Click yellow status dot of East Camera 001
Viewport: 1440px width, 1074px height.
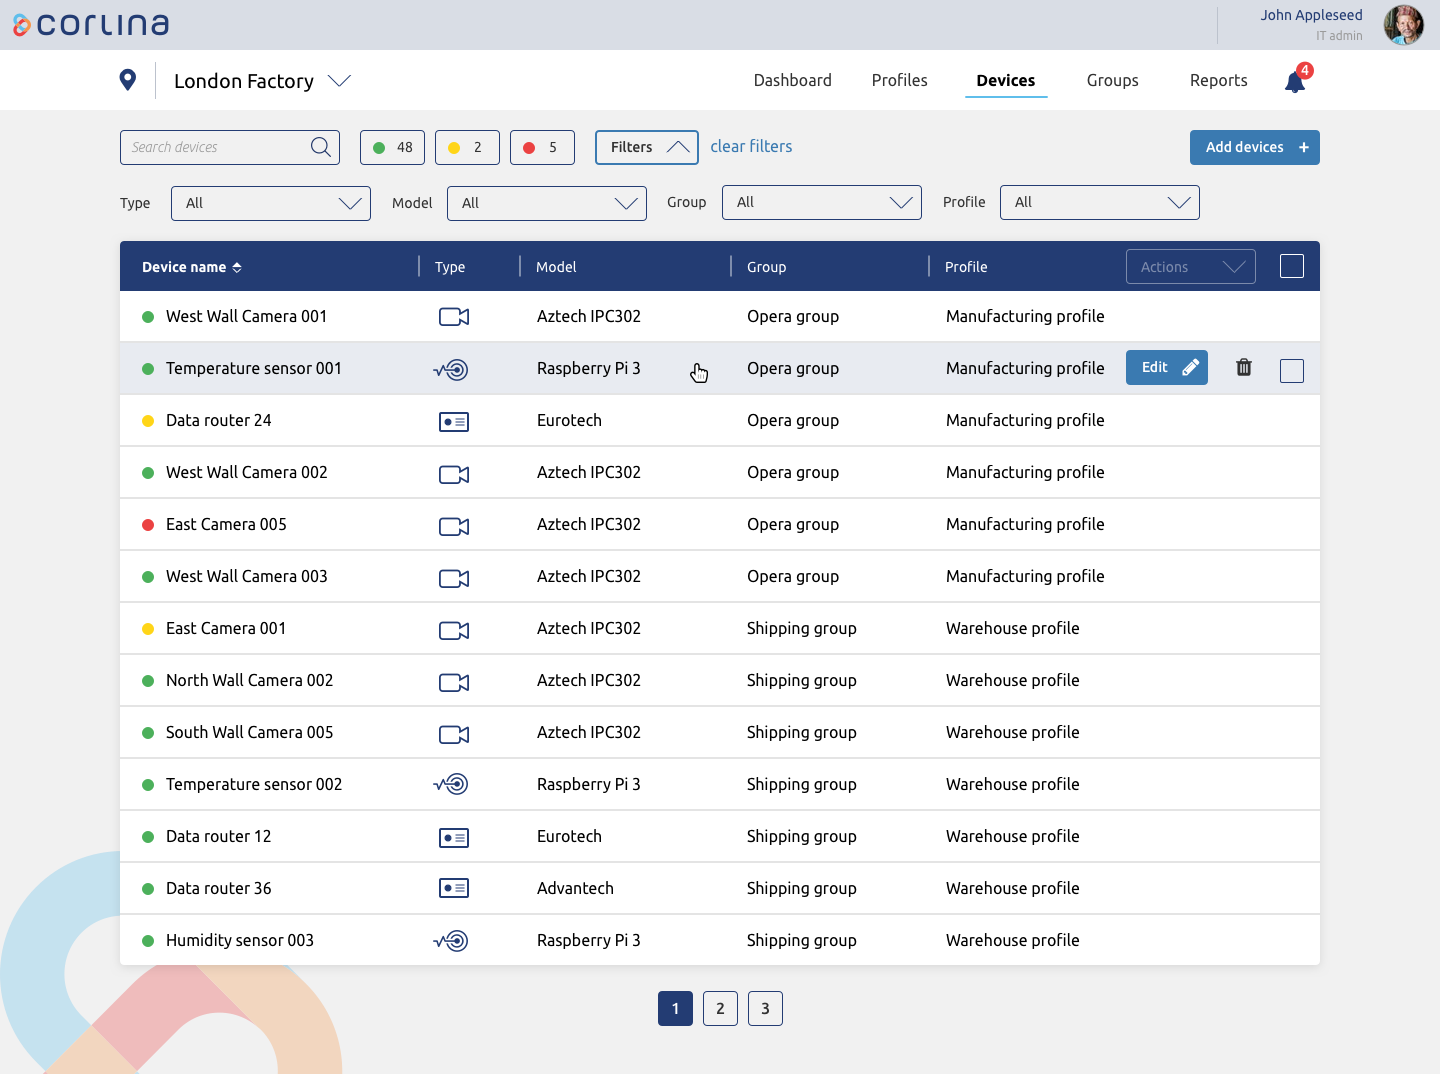(148, 629)
